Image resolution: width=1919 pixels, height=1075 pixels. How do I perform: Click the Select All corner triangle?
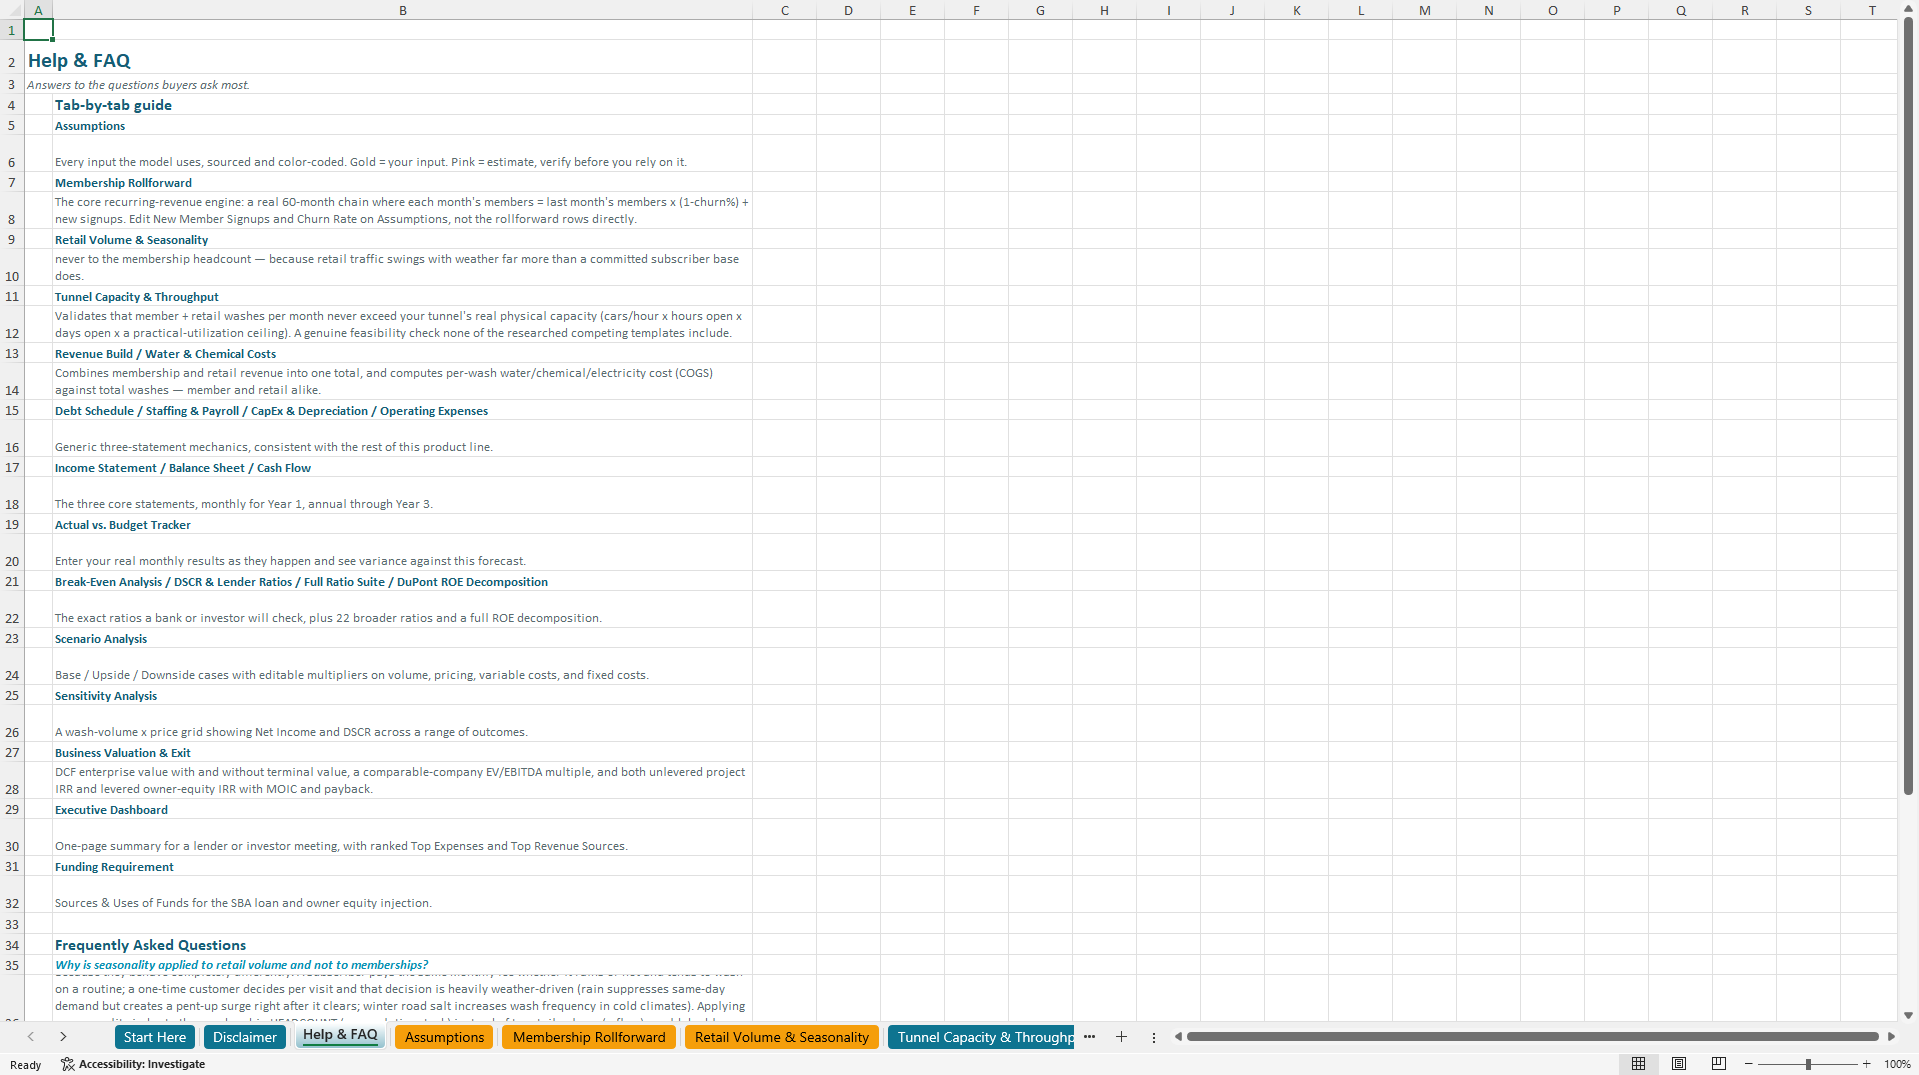pos(12,10)
